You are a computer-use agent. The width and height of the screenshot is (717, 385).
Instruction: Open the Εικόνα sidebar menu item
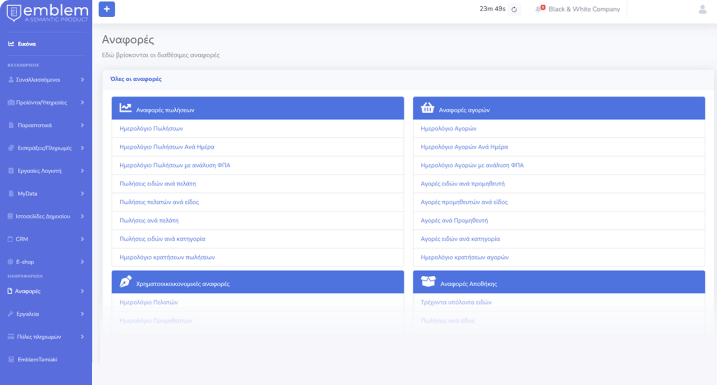coord(46,44)
